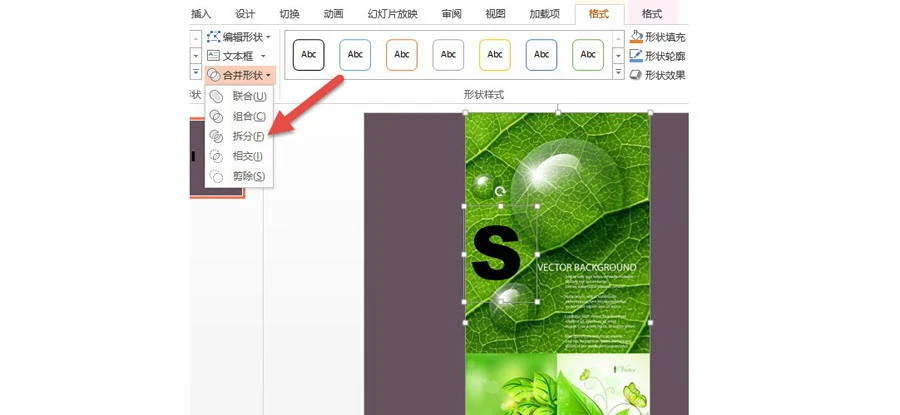Choose 相交(I) from merge shapes menu
Viewport: 900px width, 415px height.
pos(239,156)
